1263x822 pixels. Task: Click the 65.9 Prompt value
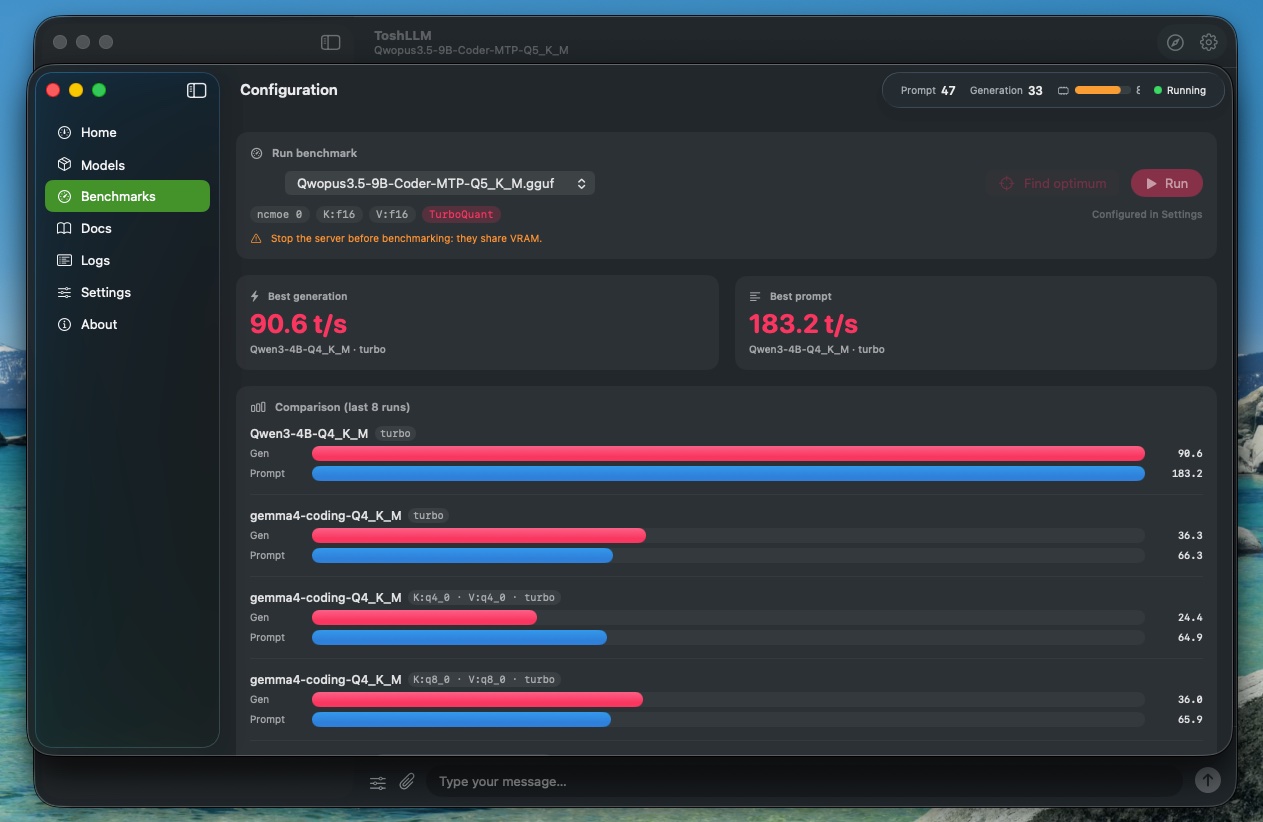coord(1190,720)
